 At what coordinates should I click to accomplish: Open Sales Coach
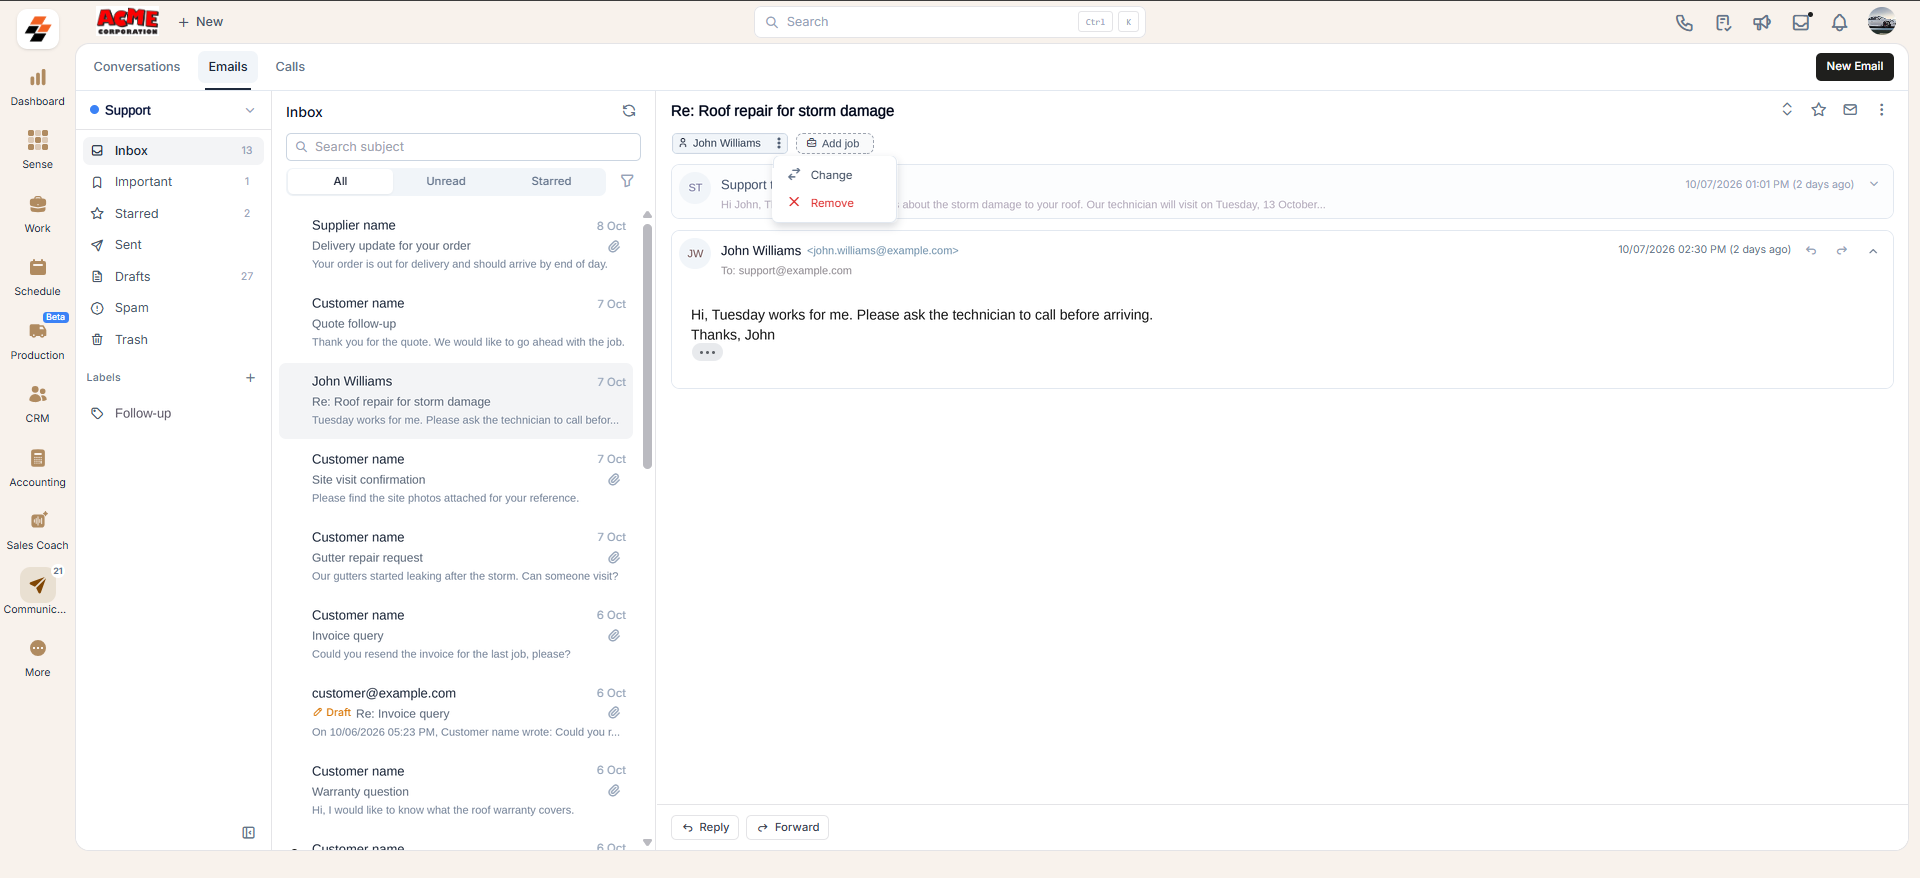[38, 531]
